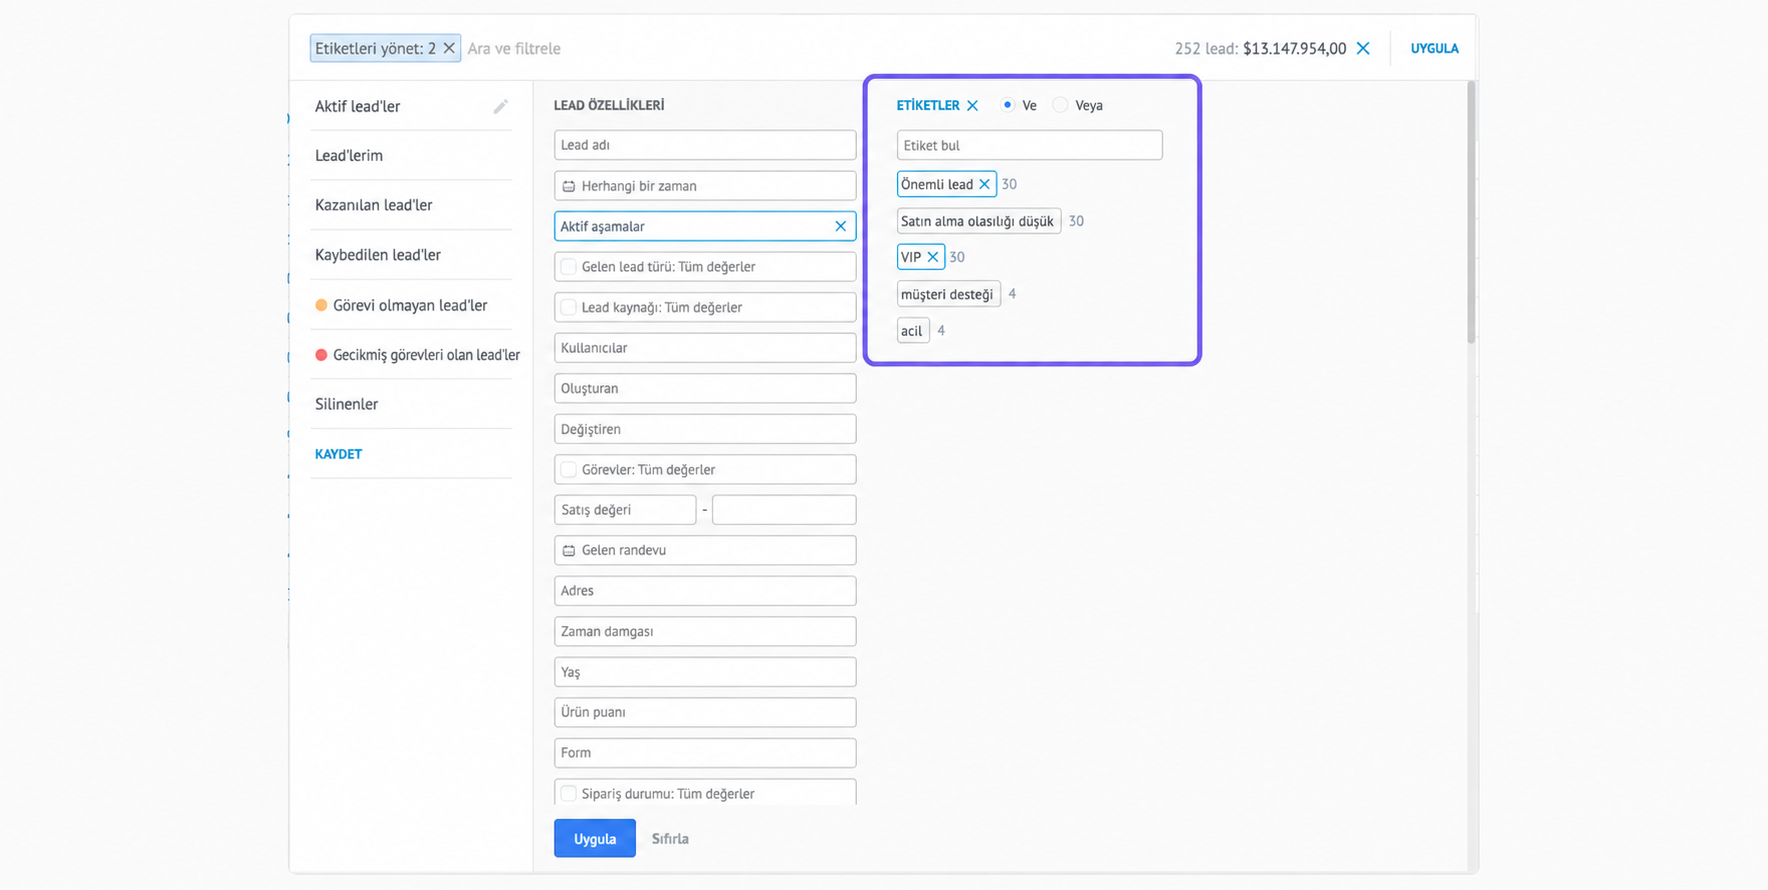Clear the Aktif aşamalar field
Image resolution: width=1768 pixels, height=890 pixels.
[x=840, y=226]
